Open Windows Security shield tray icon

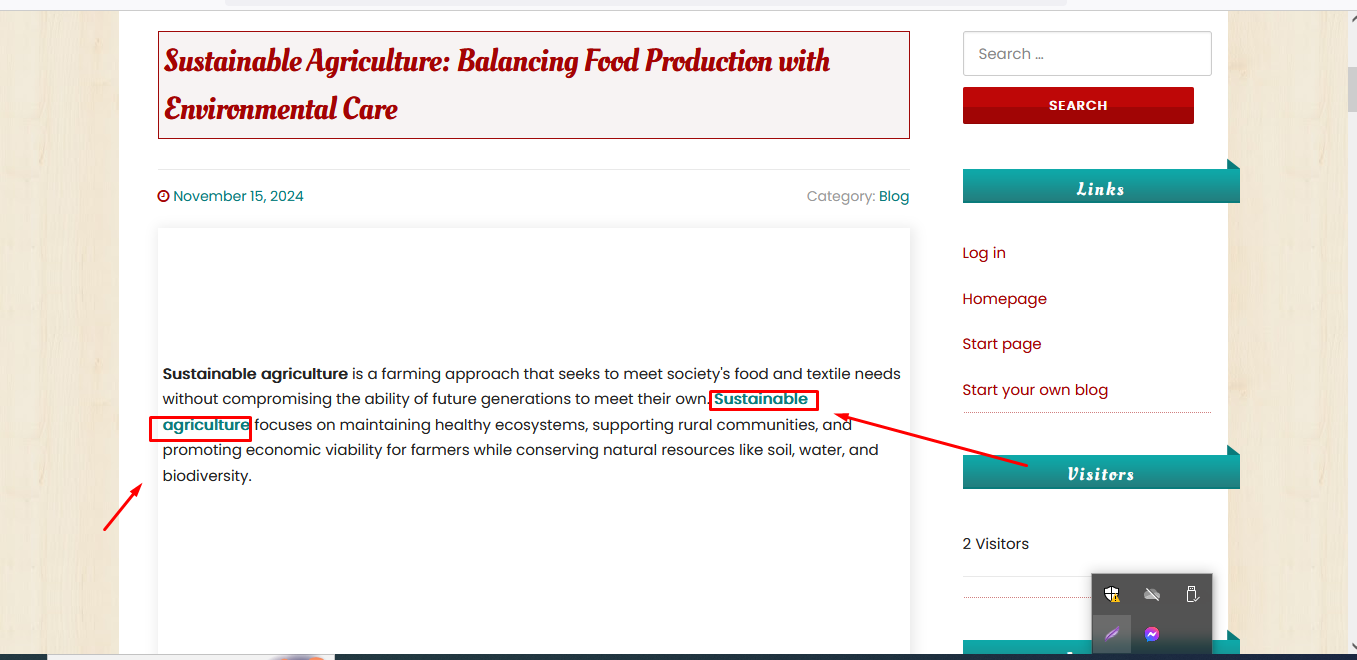click(x=1111, y=594)
